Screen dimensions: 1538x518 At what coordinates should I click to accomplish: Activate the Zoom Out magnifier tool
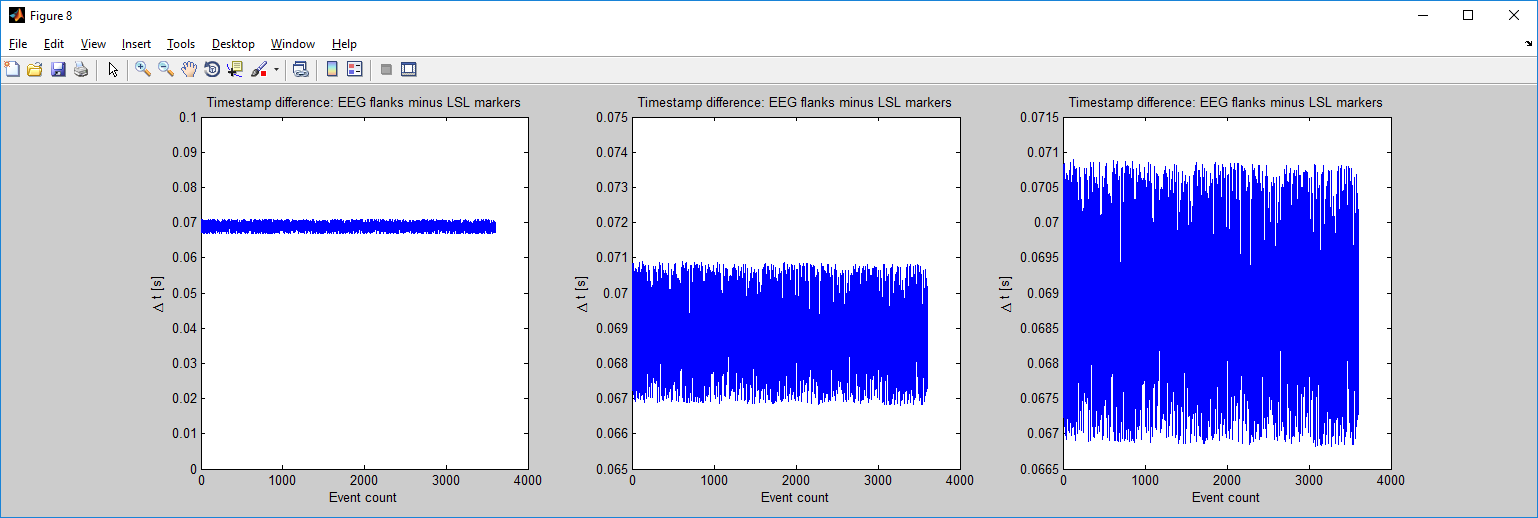[166, 69]
